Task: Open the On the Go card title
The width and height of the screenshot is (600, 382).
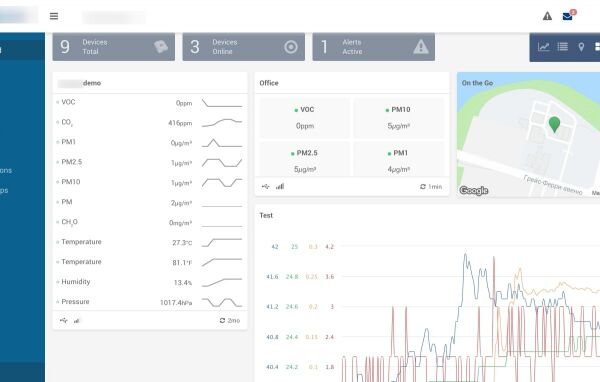Action: coord(477,83)
